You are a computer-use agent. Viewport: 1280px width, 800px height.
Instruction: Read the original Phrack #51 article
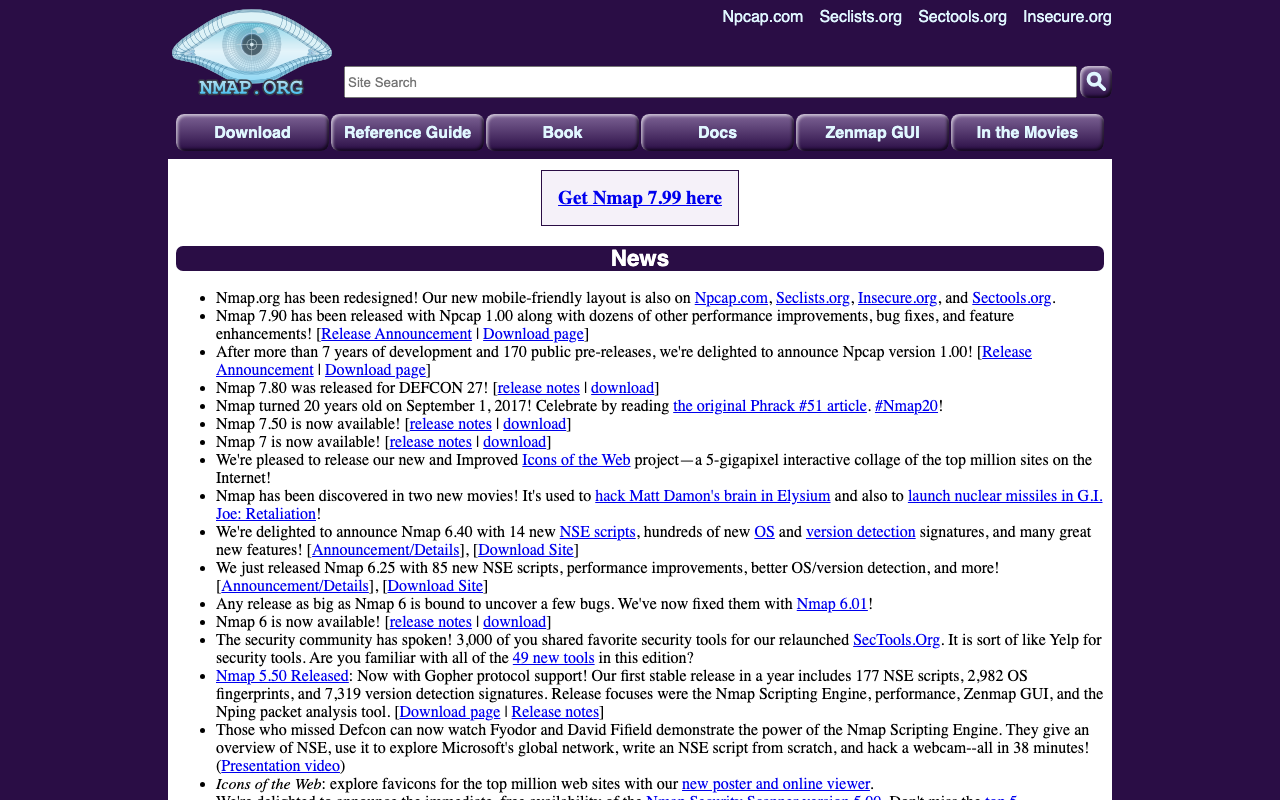point(770,406)
